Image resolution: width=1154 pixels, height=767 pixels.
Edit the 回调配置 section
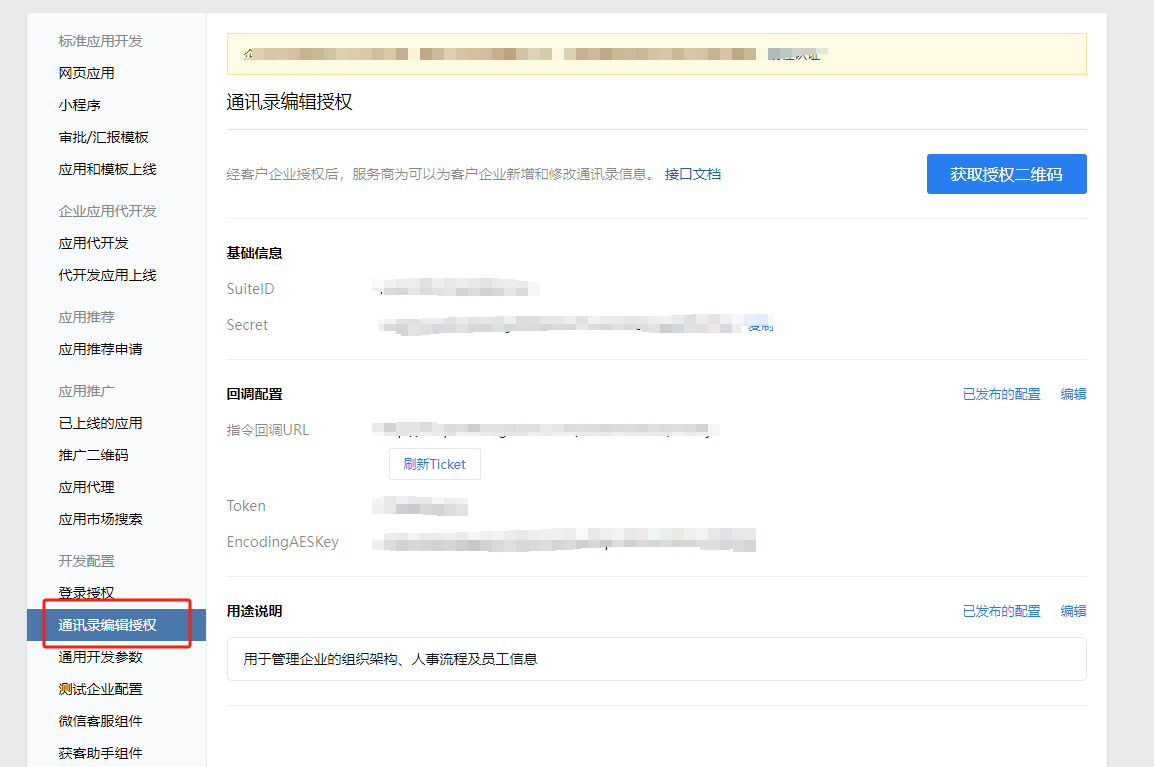(1073, 395)
